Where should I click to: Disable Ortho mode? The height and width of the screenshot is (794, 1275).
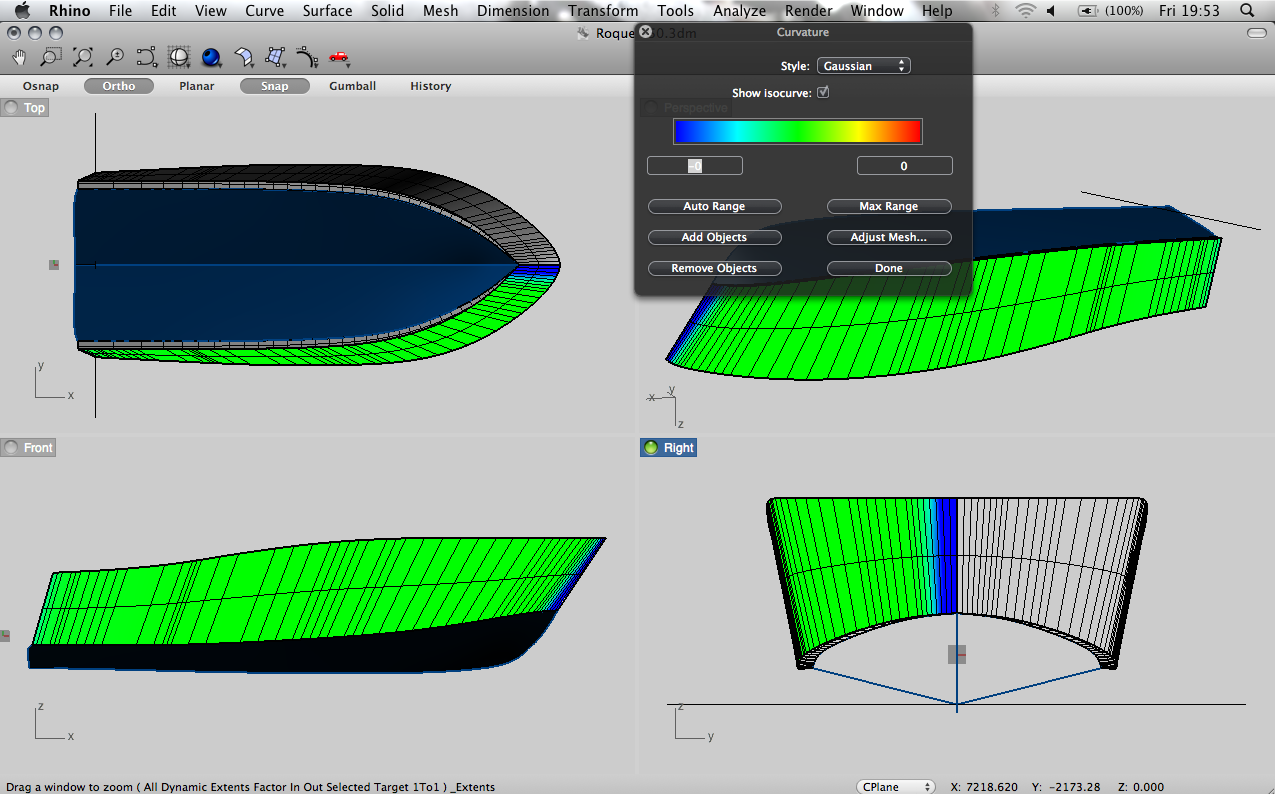118,86
